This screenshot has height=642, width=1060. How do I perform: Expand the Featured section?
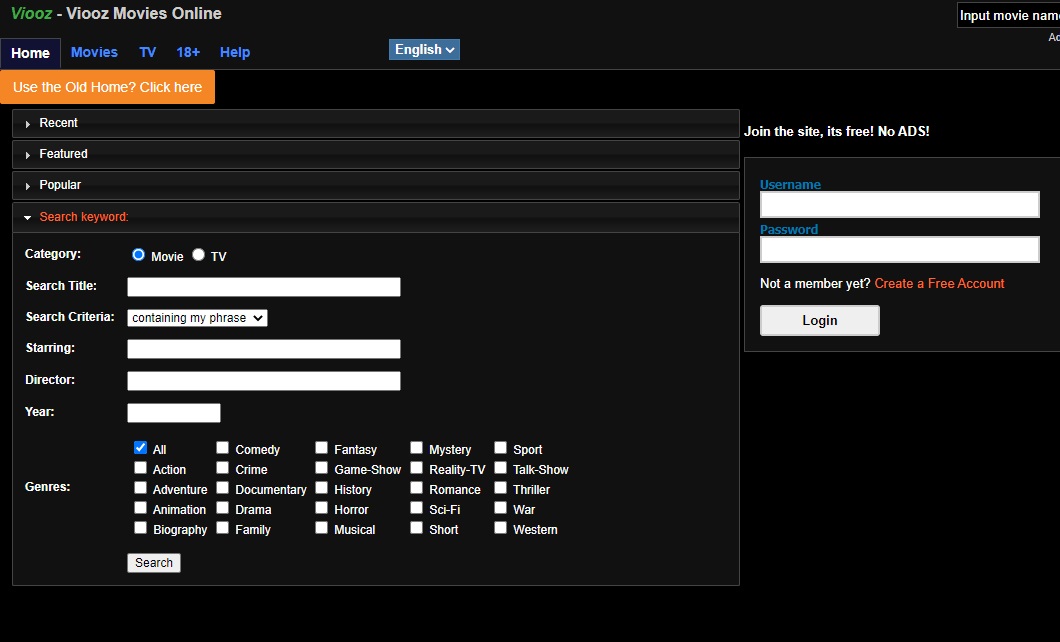pyautogui.click(x=376, y=155)
